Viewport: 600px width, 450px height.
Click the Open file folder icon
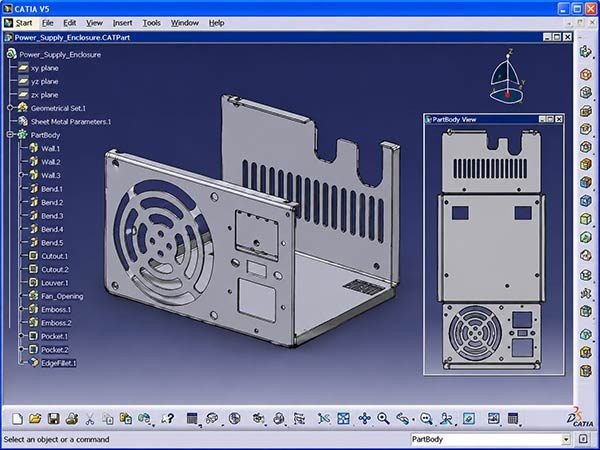(x=35, y=419)
